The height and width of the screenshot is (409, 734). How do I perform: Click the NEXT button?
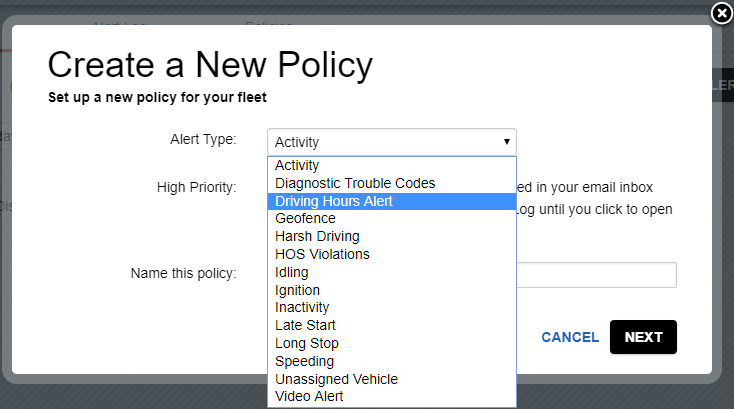pyautogui.click(x=643, y=337)
